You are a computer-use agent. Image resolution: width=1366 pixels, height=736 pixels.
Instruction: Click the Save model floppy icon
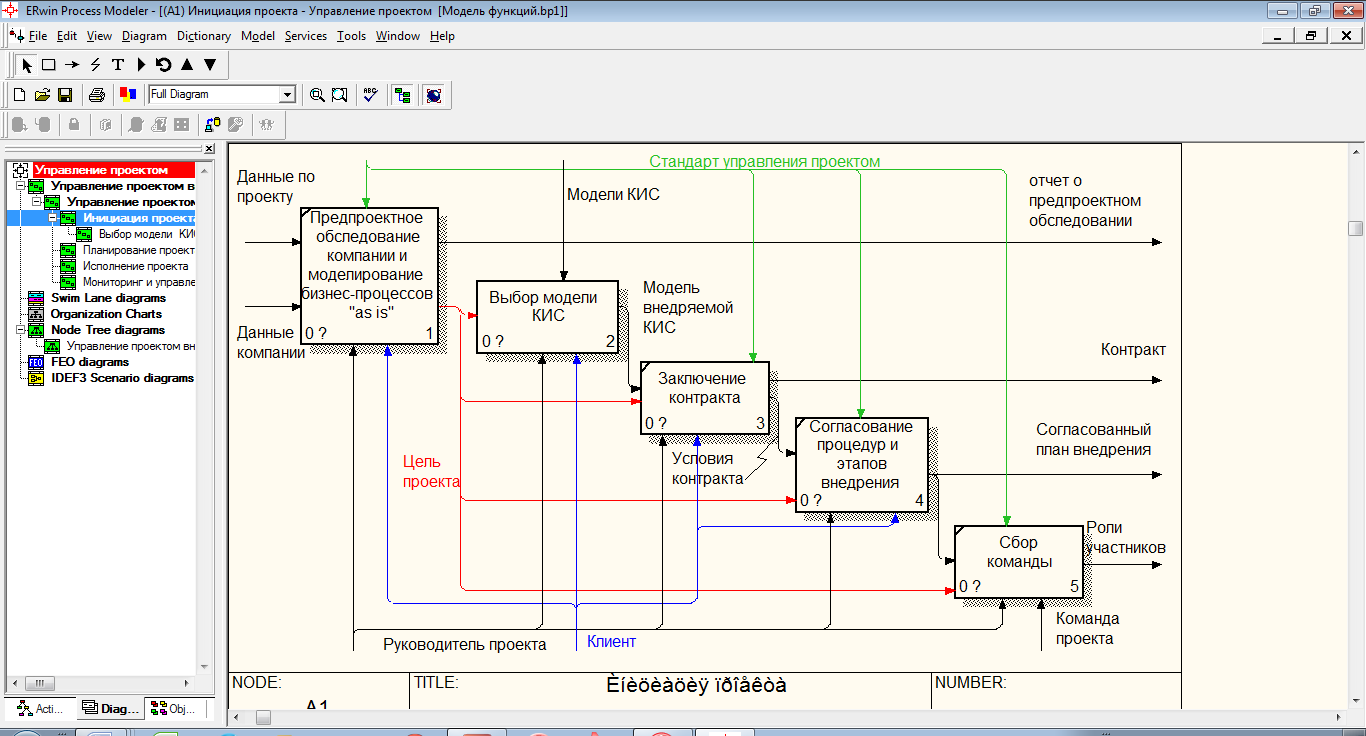[65, 95]
